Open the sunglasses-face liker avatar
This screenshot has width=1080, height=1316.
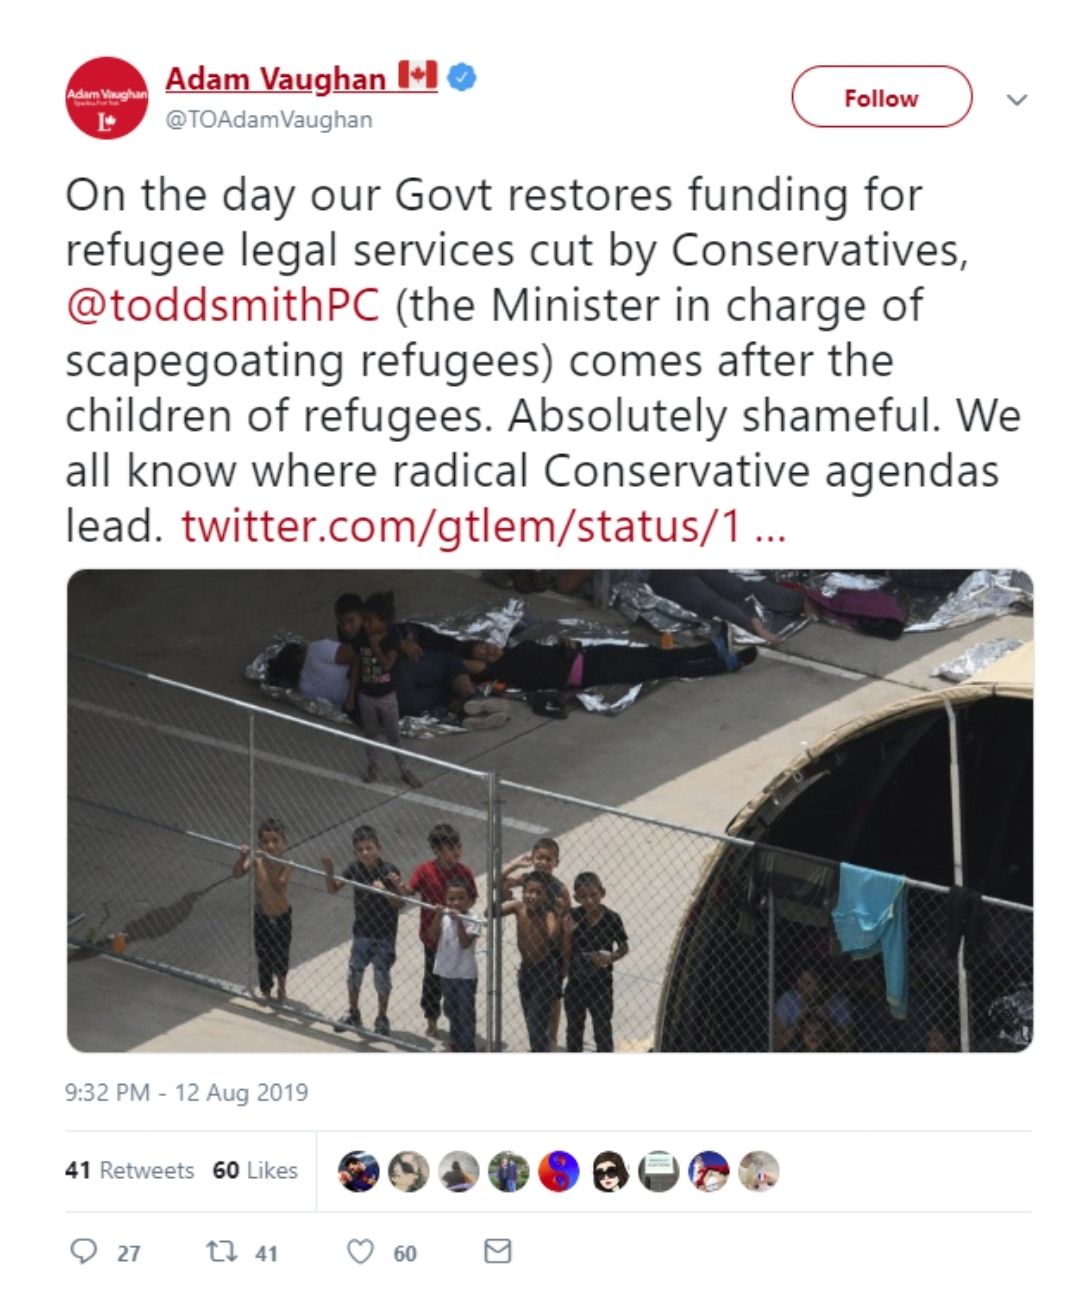click(609, 1171)
